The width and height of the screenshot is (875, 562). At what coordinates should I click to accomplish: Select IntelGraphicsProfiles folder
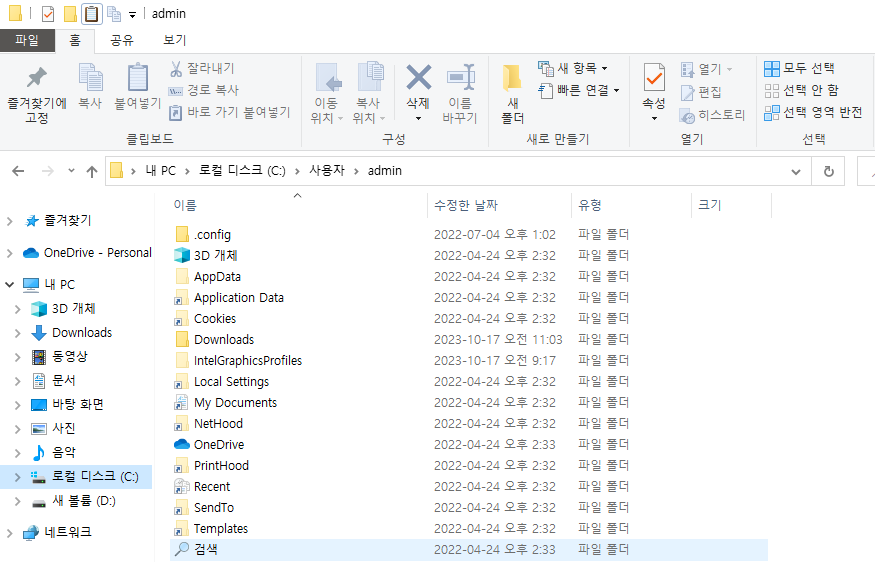pos(248,361)
